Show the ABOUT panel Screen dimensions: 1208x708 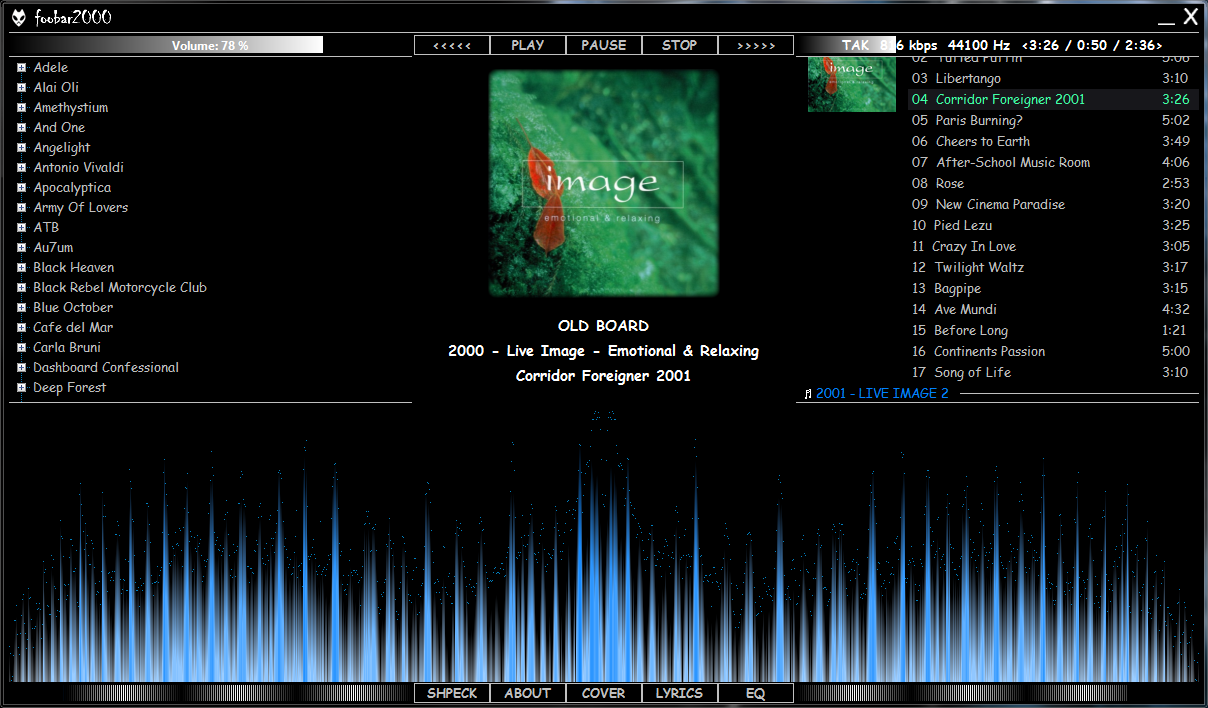click(x=528, y=693)
